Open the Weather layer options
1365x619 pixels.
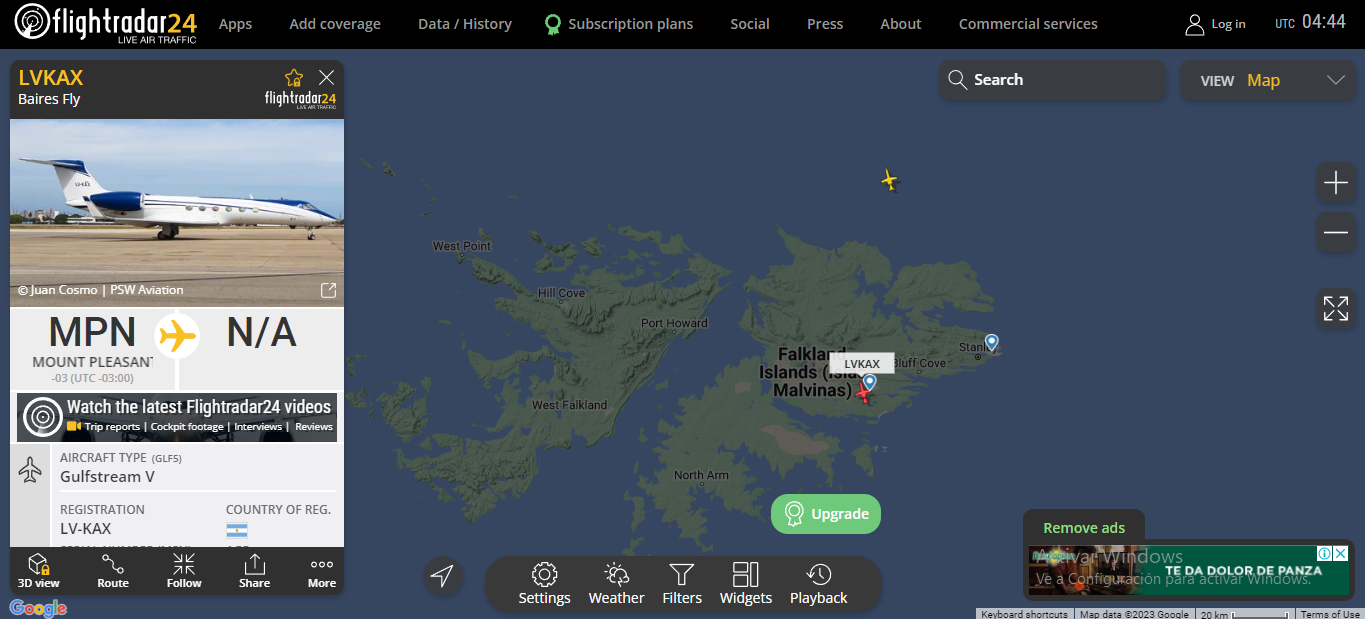pos(616,585)
